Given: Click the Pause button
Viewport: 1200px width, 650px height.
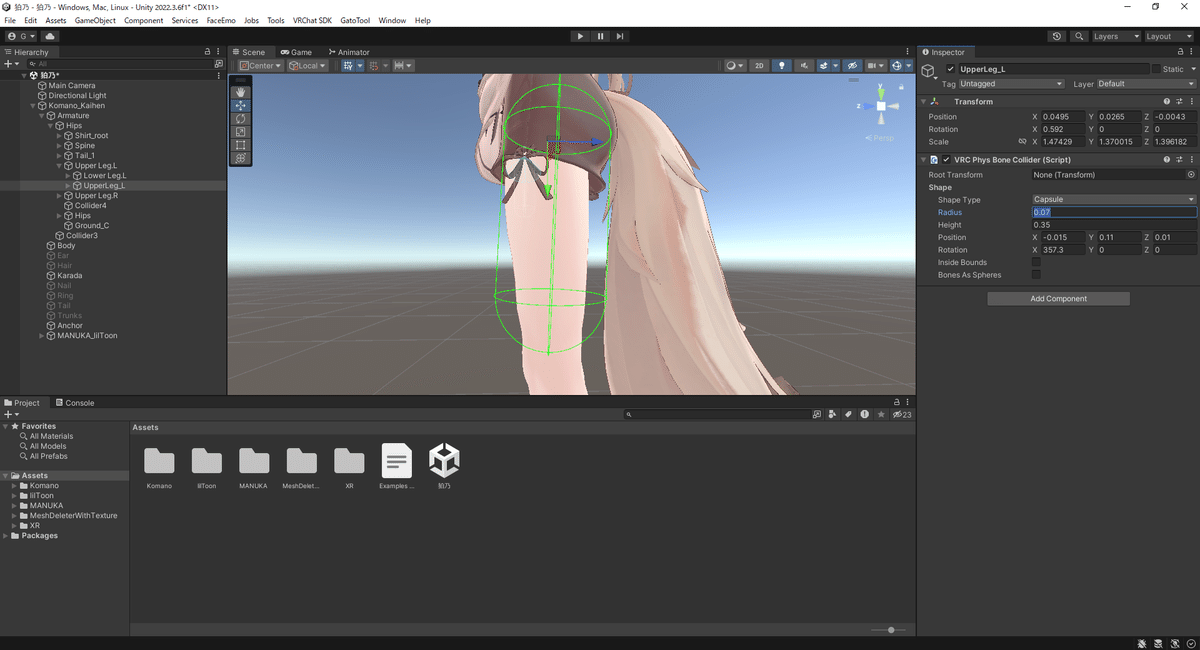Looking at the screenshot, I should [600, 36].
